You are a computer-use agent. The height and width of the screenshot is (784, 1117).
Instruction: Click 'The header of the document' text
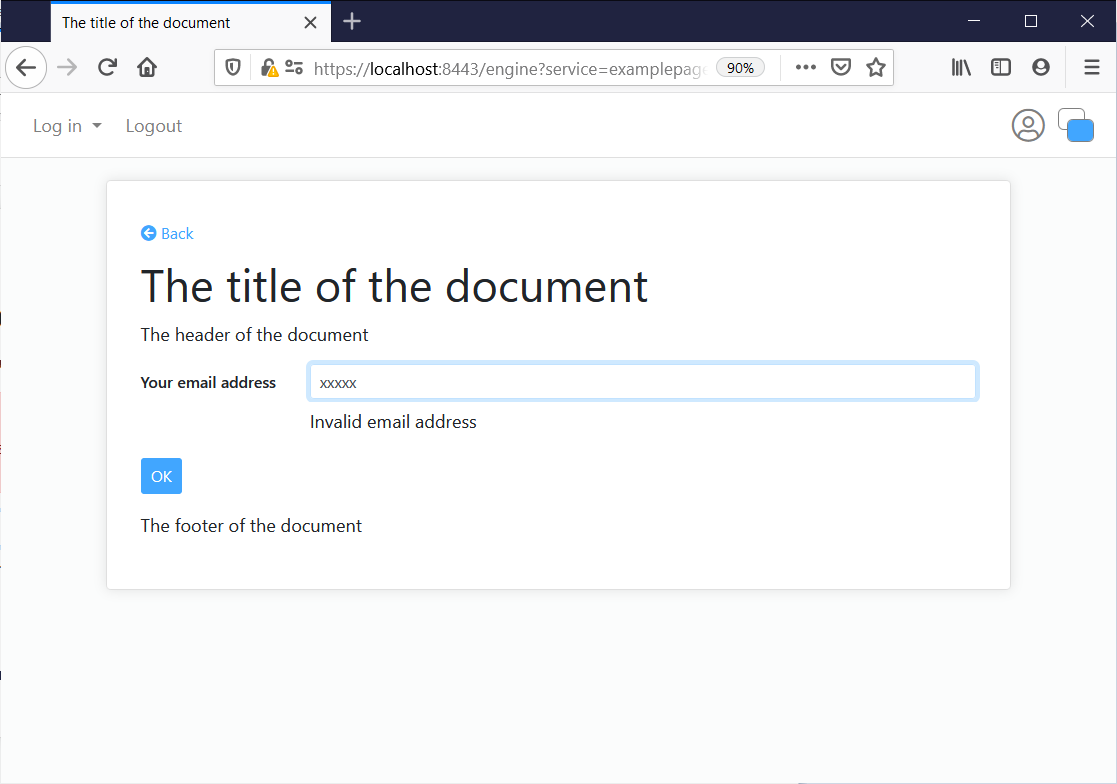coord(254,335)
